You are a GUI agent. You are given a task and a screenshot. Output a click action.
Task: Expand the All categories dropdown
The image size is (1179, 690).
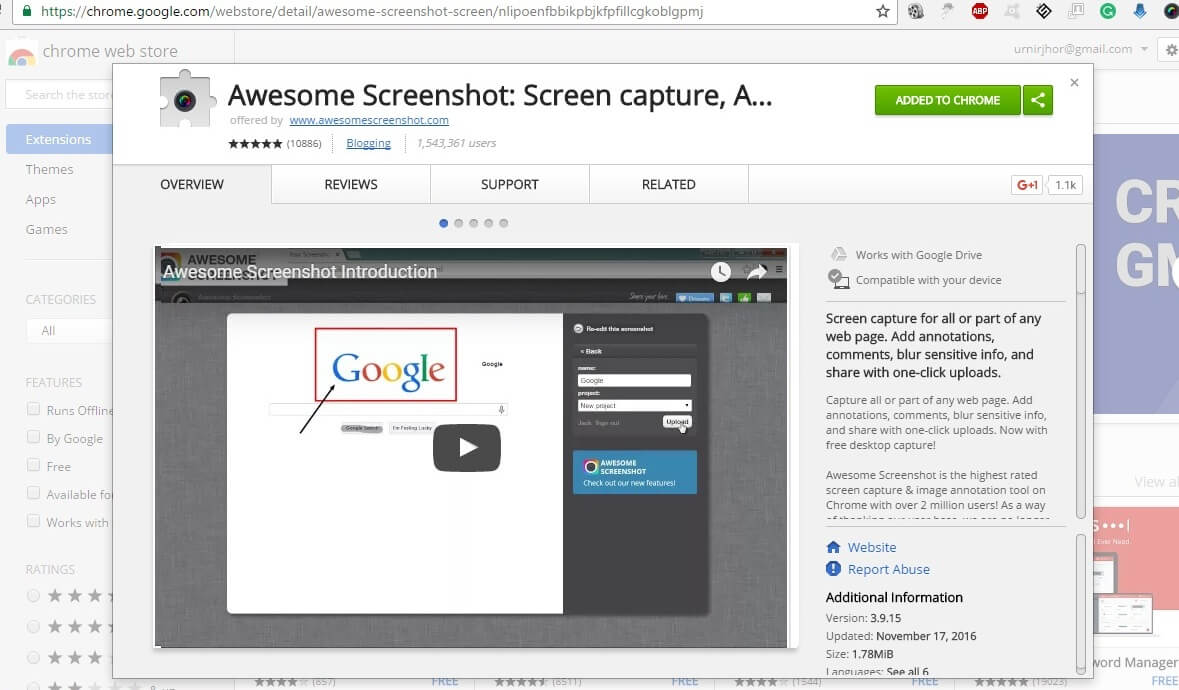point(70,331)
